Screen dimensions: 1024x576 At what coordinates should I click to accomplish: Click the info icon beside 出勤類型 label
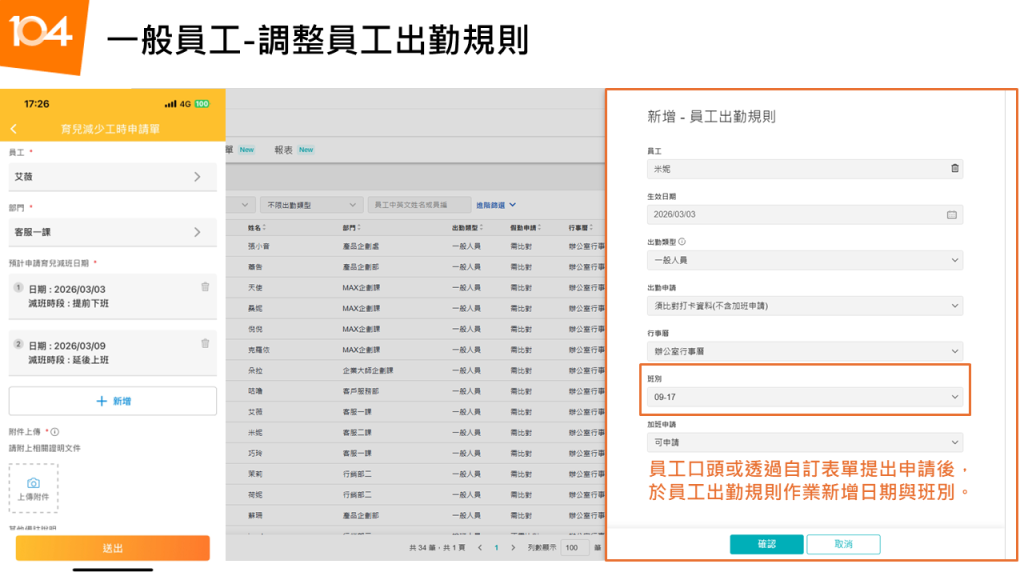coord(682,242)
